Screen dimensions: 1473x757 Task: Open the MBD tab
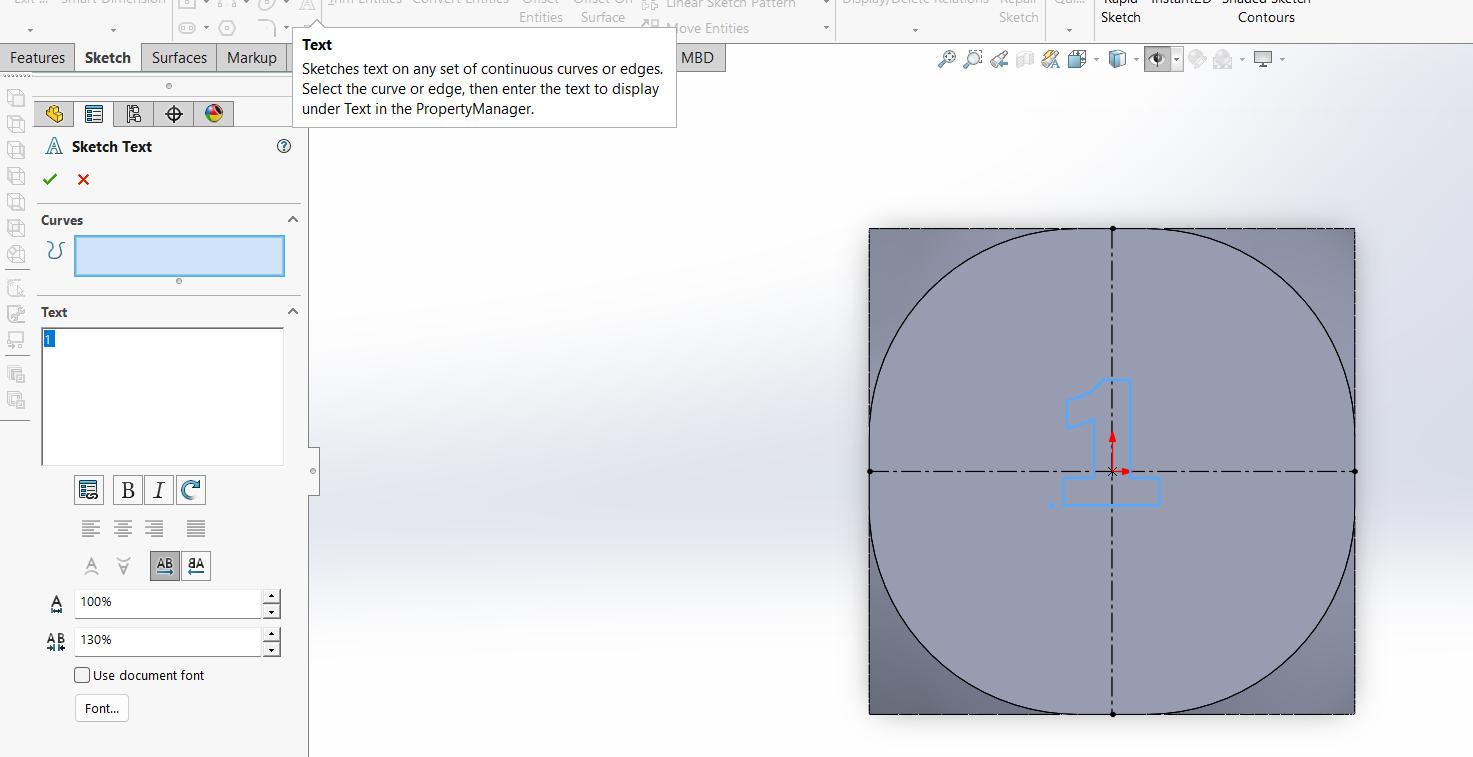pyautogui.click(x=697, y=58)
